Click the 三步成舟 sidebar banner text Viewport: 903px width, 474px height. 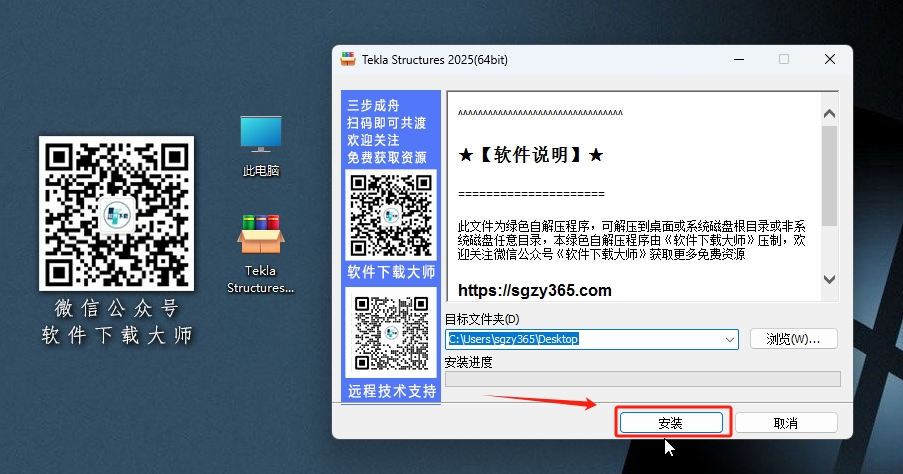click(373, 105)
